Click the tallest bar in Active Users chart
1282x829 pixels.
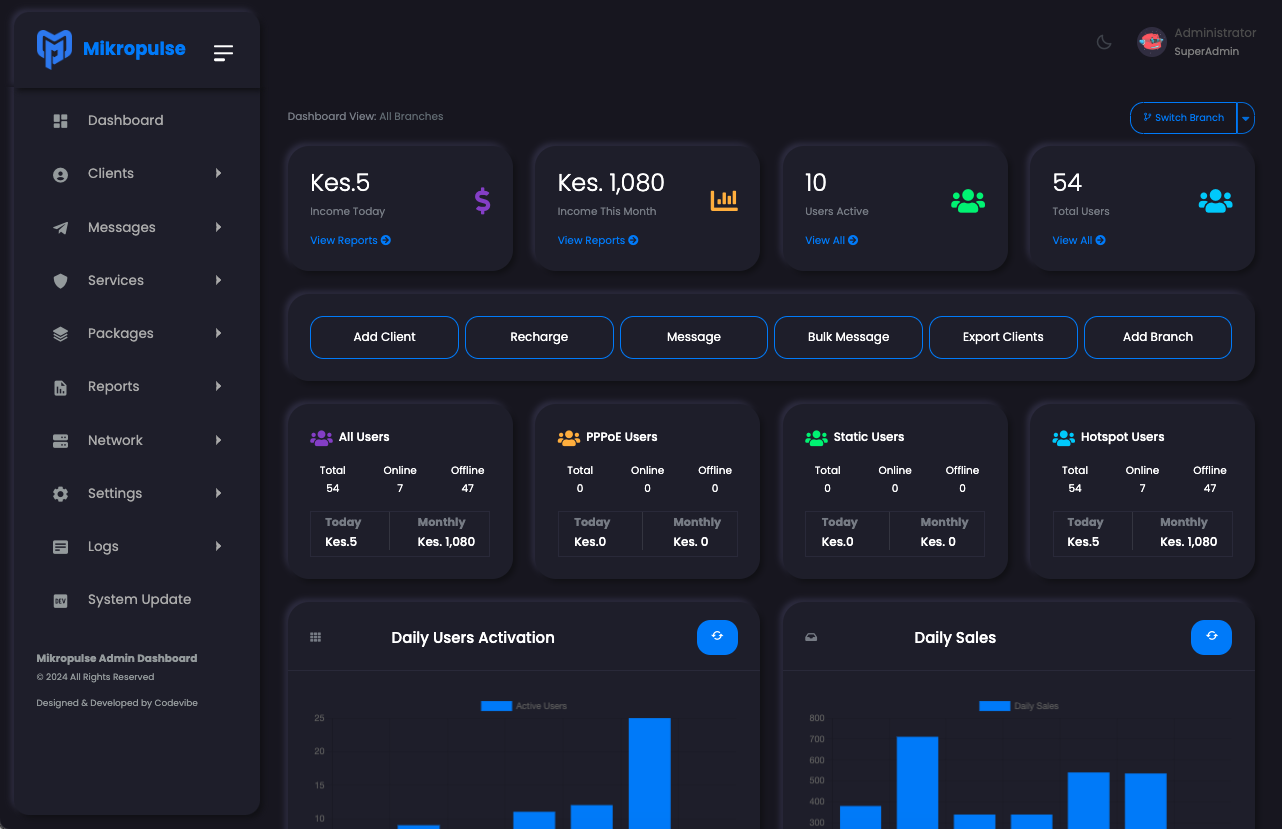[x=650, y=773]
